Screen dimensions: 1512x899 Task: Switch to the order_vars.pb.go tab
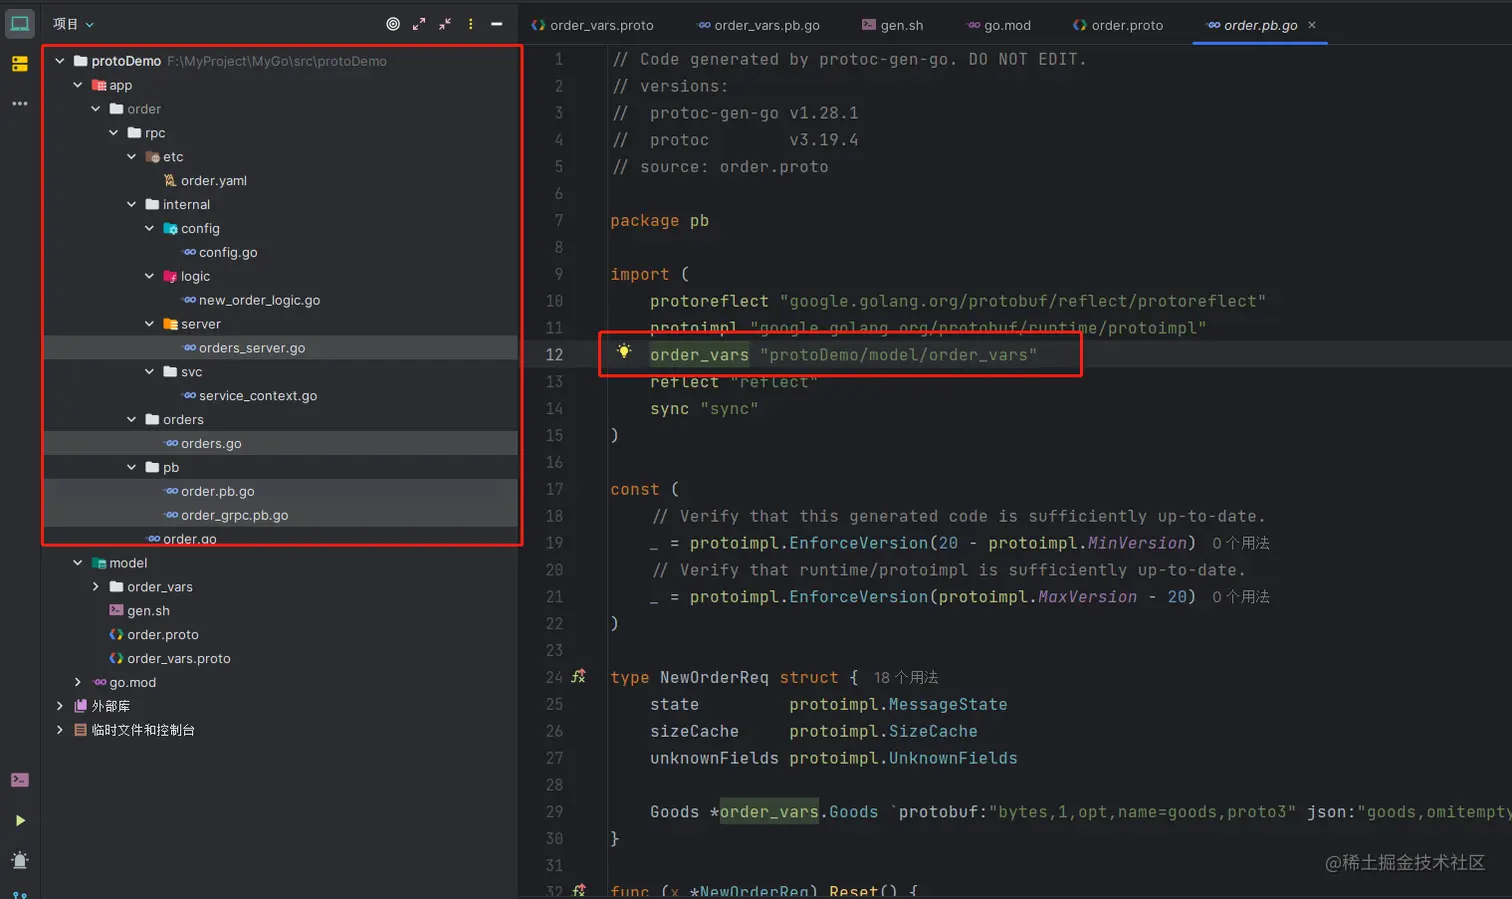pyautogui.click(x=758, y=25)
